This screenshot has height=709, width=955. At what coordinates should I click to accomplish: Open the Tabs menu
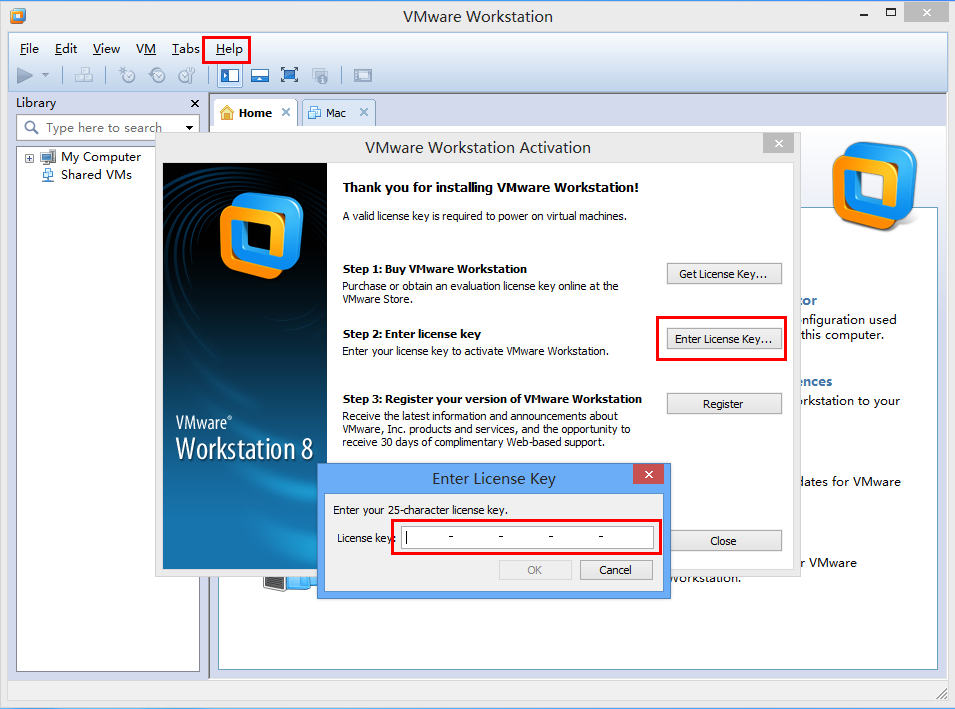click(x=185, y=49)
